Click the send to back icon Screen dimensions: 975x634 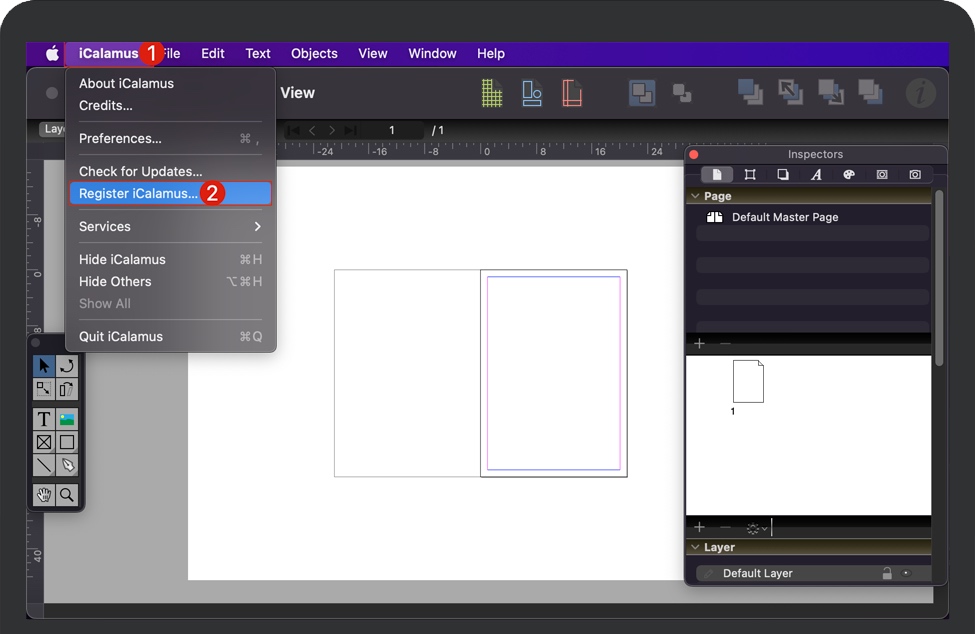coord(871,92)
